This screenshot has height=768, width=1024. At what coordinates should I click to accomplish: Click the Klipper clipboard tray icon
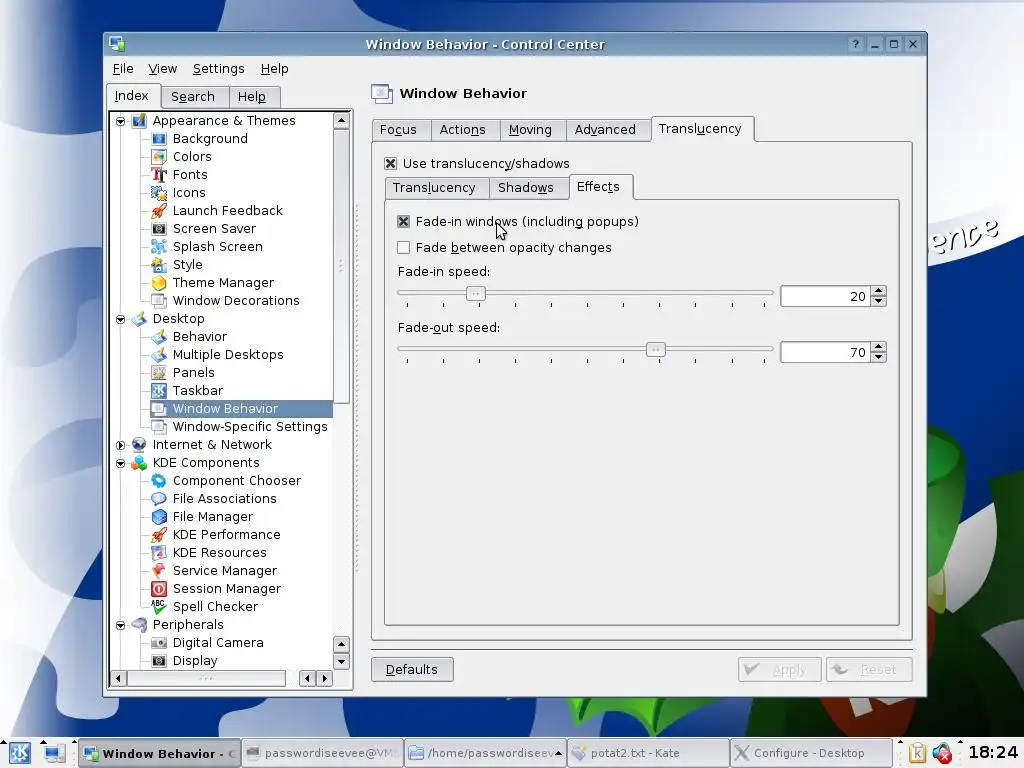click(x=917, y=753)
